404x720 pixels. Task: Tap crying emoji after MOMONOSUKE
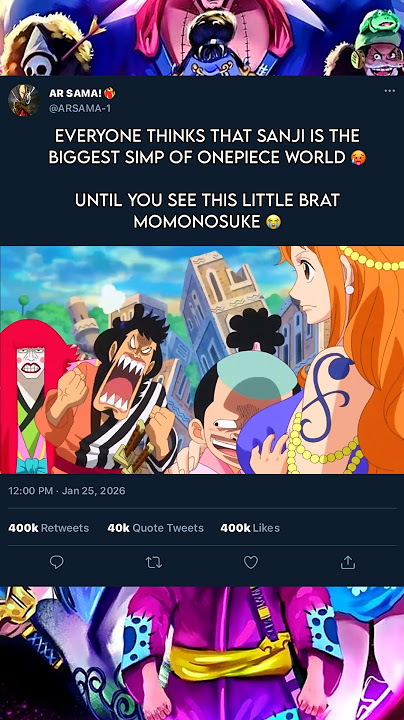point(273,222)
